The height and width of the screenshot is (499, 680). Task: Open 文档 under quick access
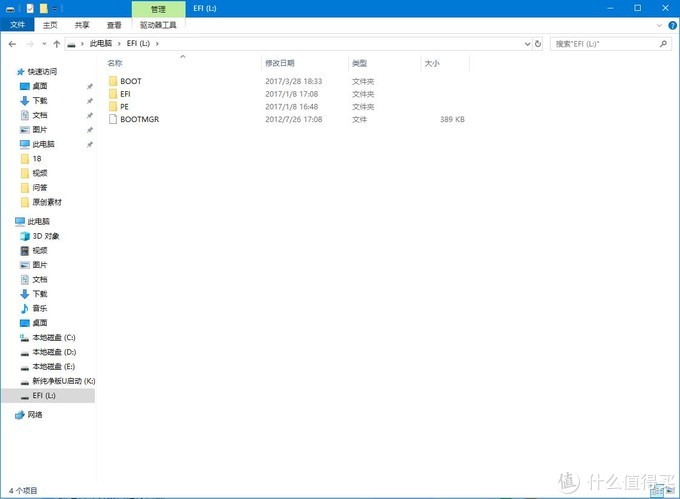tap(40, 115)
